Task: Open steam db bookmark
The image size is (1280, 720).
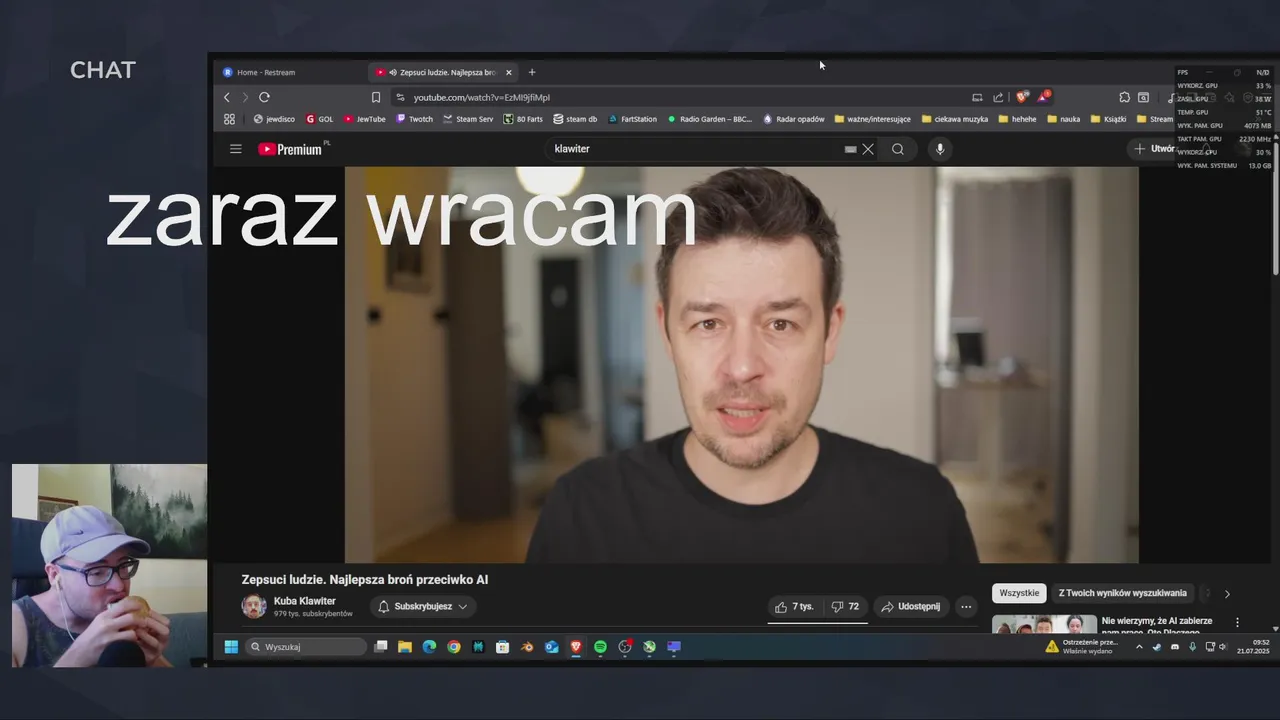Action: [575, 119]
